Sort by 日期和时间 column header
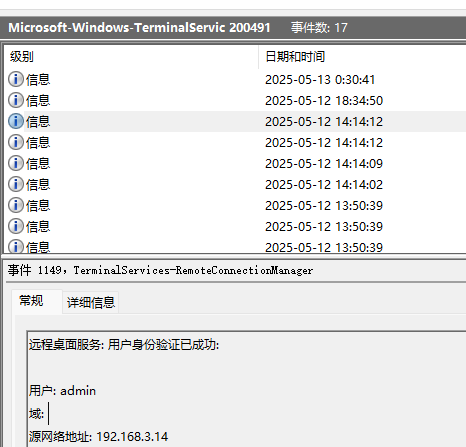Viewport: 466px width, 447px height. 363,57
